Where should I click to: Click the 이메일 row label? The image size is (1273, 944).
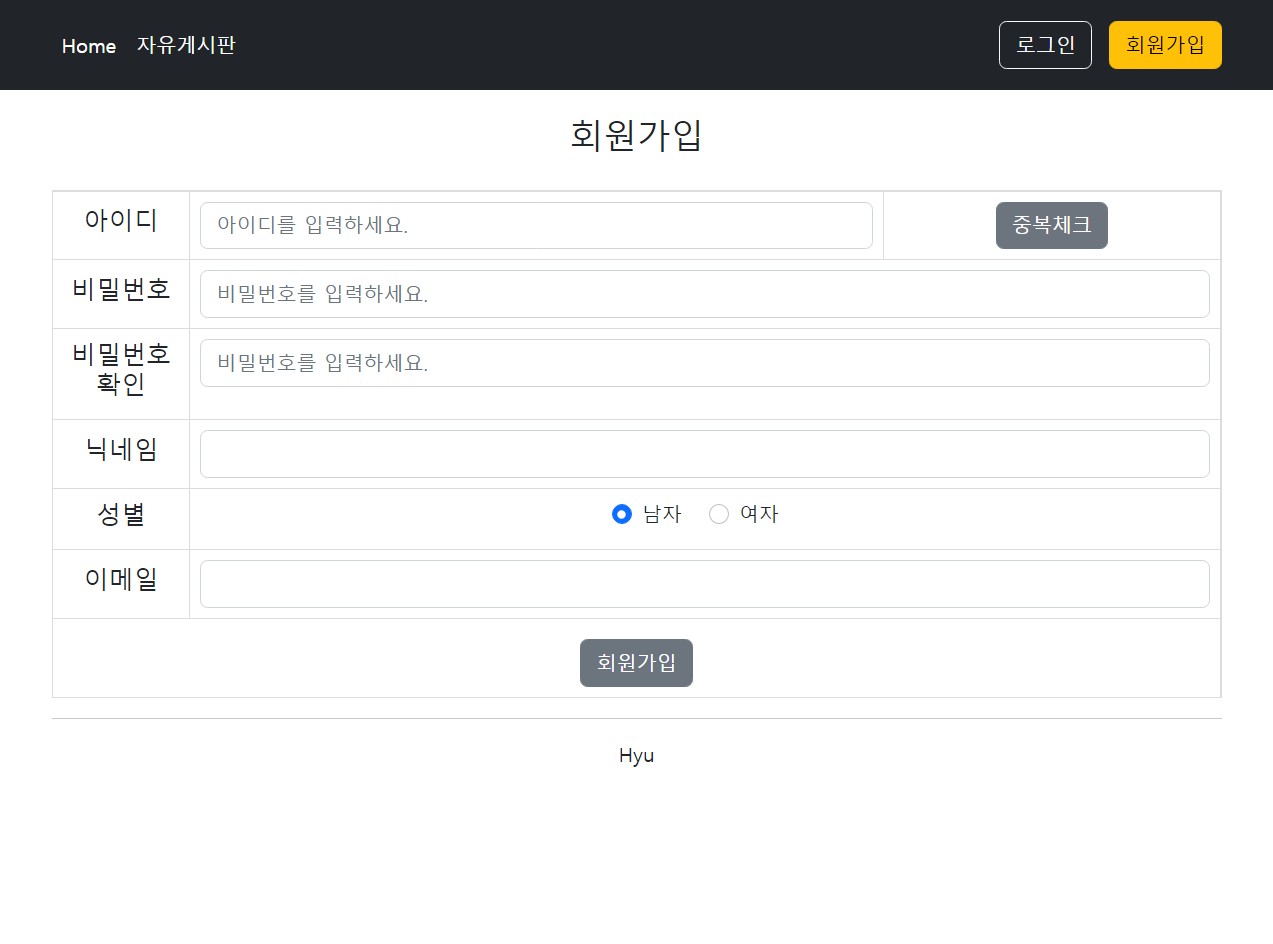(x=121, y=579)
